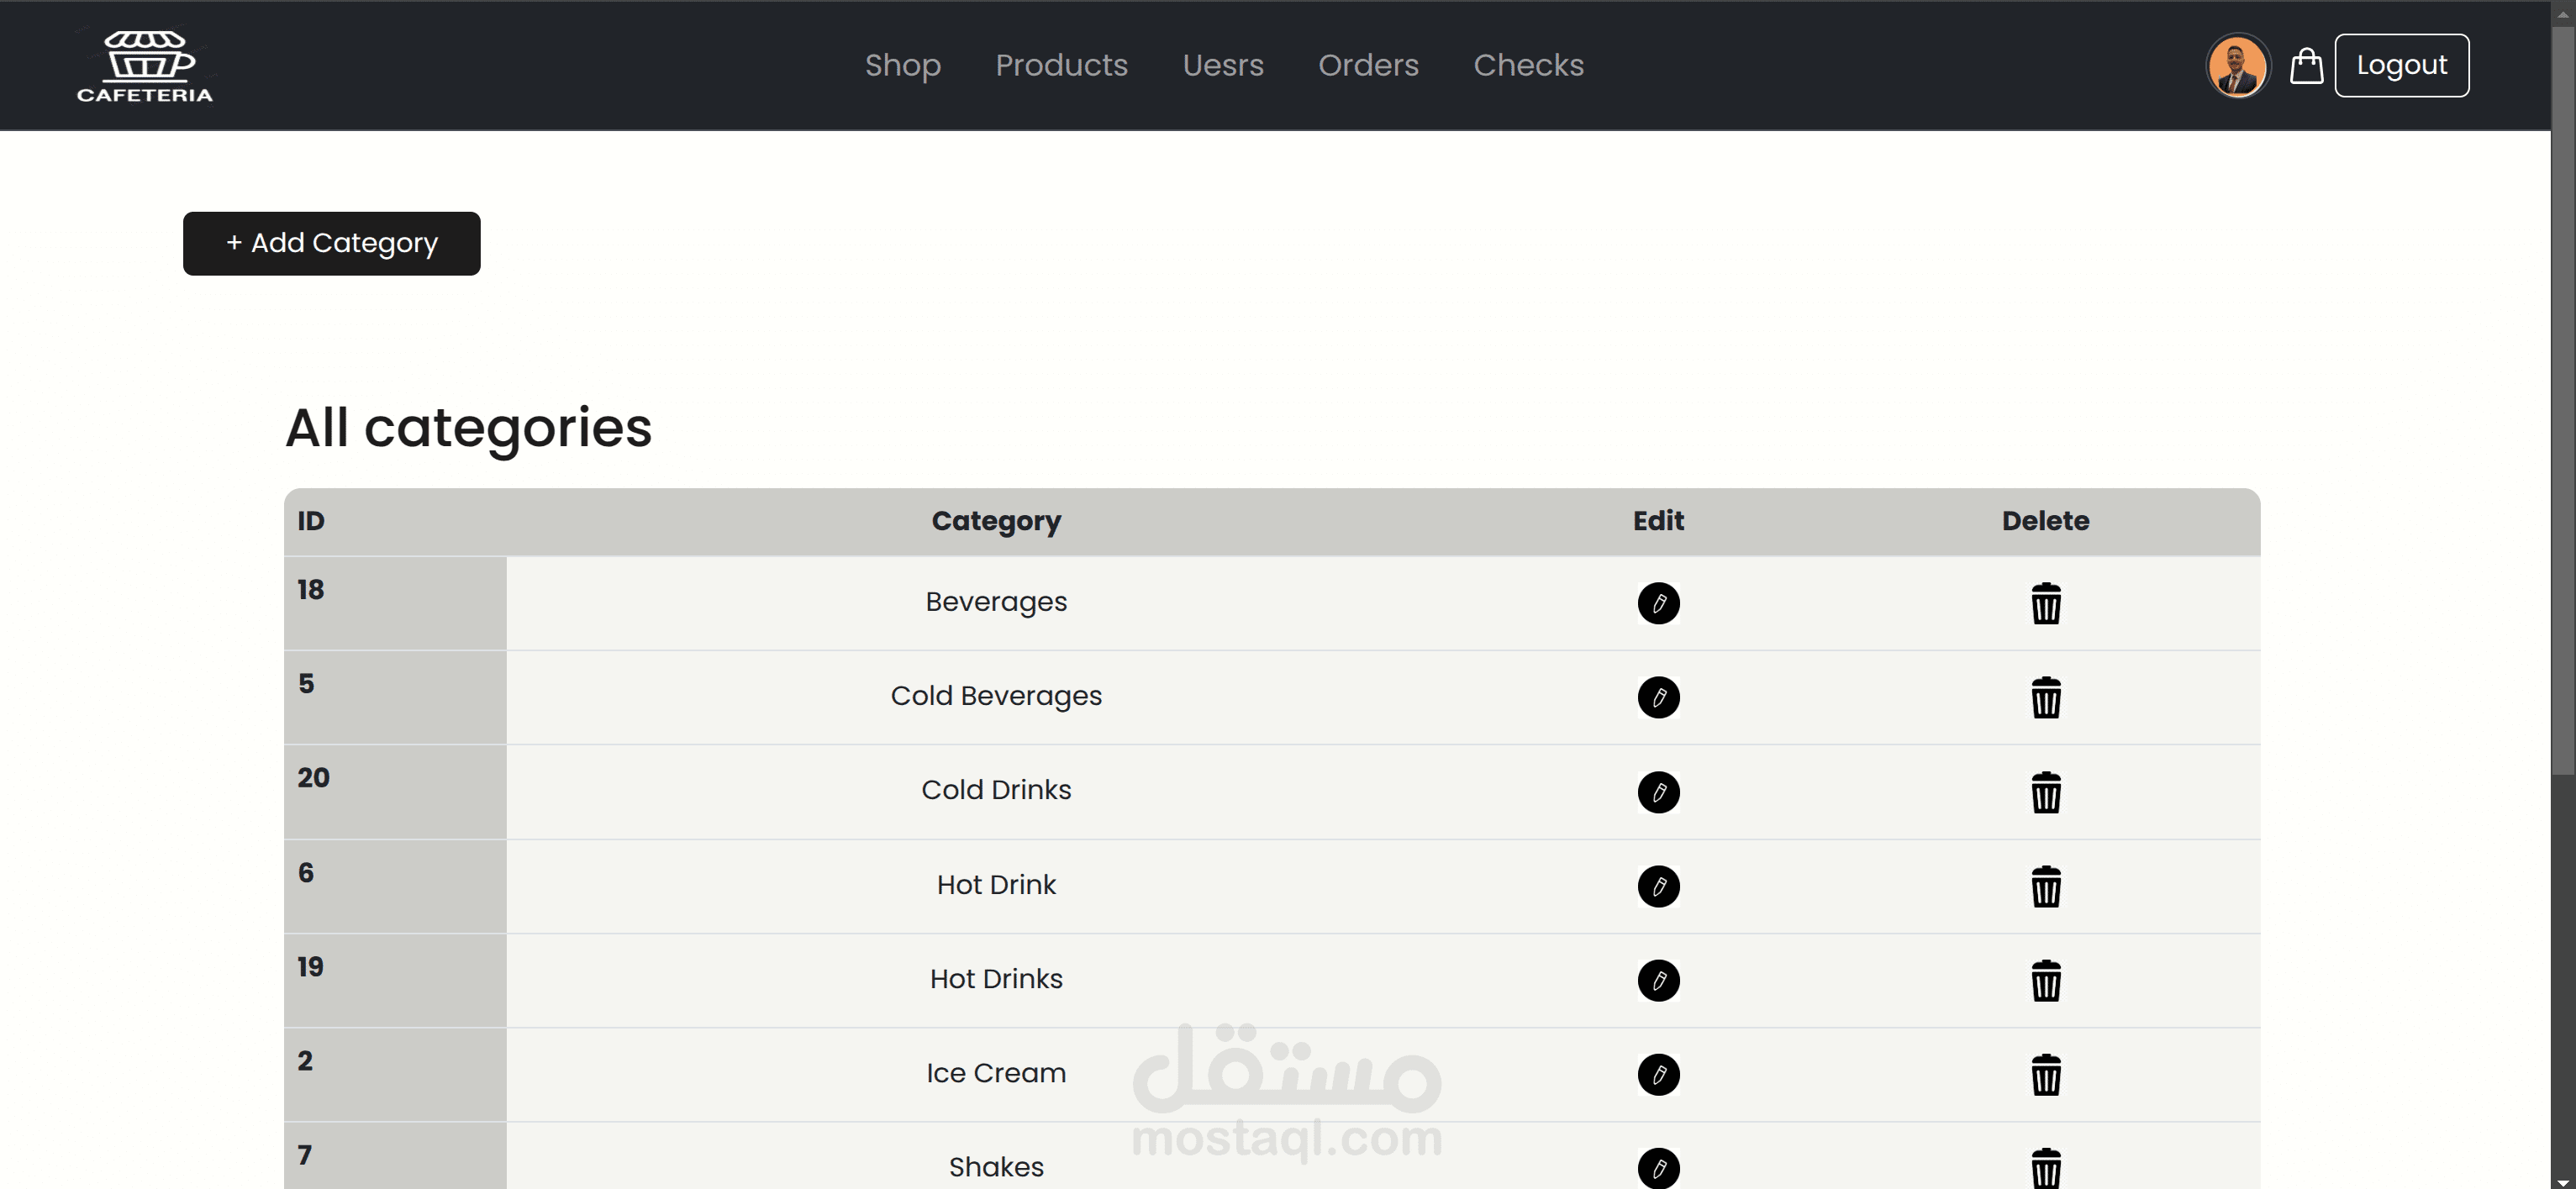Click edit pencil for Beverages category
The image size is (2576, 1189).
[1658, 603]
